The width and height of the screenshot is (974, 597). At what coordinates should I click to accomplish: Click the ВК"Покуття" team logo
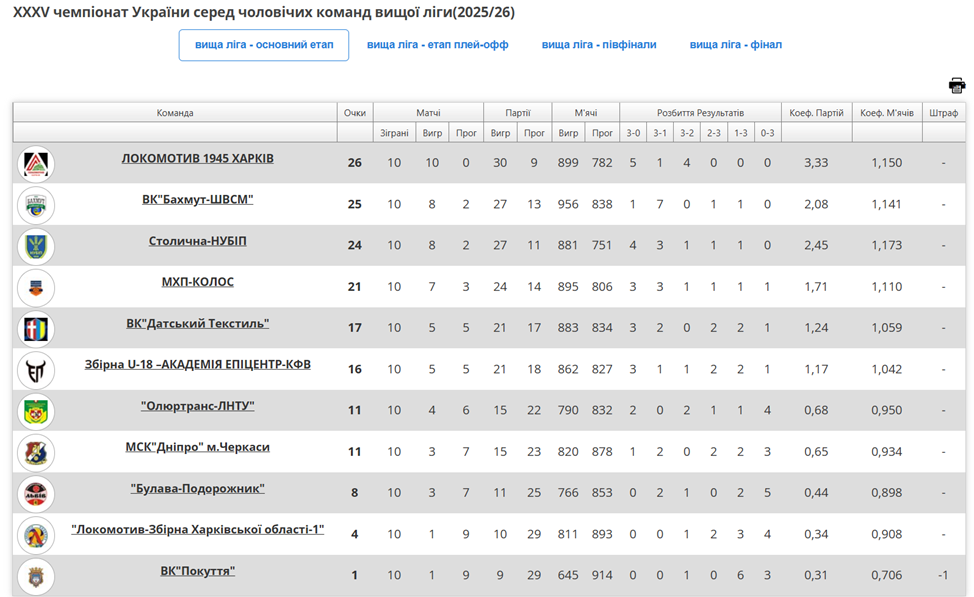pos(36,576)
